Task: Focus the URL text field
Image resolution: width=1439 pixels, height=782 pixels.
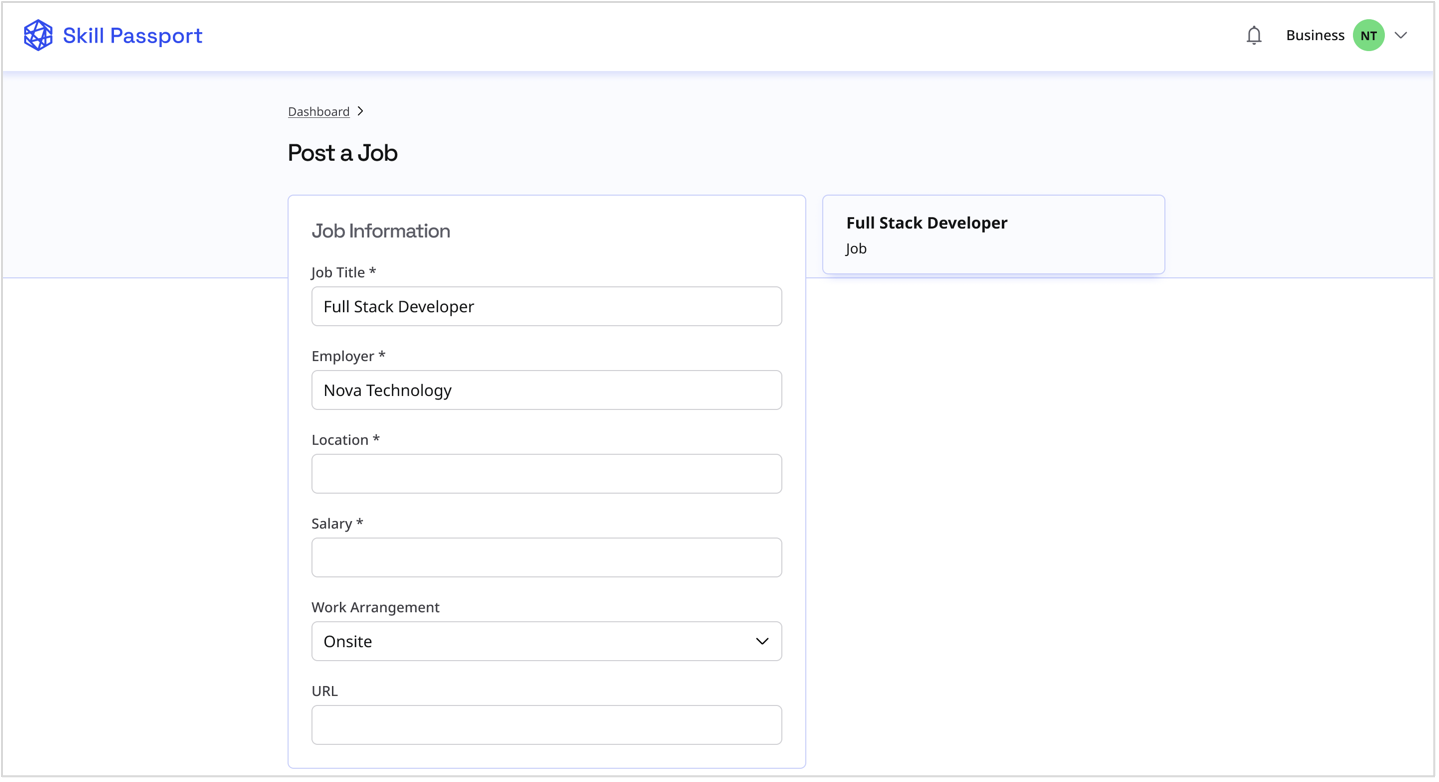Action: 546,725
